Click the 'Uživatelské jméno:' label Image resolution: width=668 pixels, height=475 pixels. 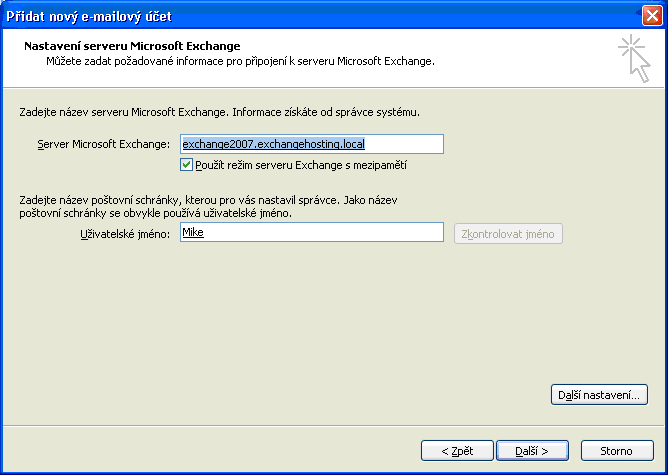click(x=125, y=234)
